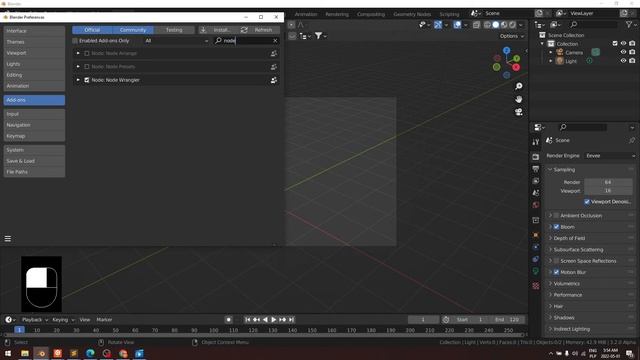The height and width of the screenshot is (360, 640).
Task: Switch to the Animation workspace tab
Action: pos(306,14)
